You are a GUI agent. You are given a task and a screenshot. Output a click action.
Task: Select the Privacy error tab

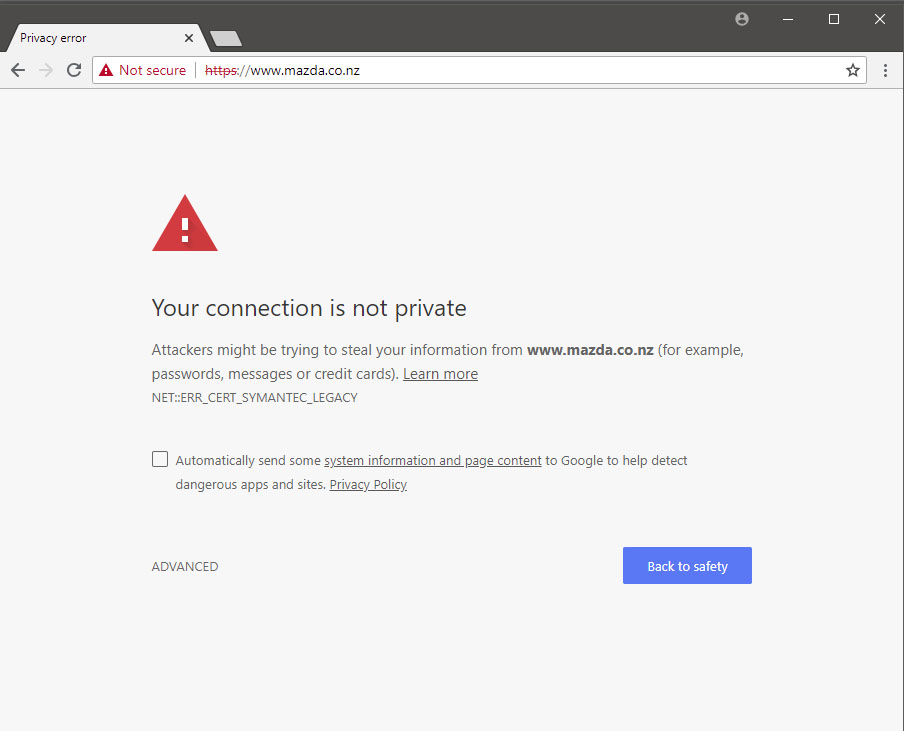pyautogui.click(x=107, y=38)
